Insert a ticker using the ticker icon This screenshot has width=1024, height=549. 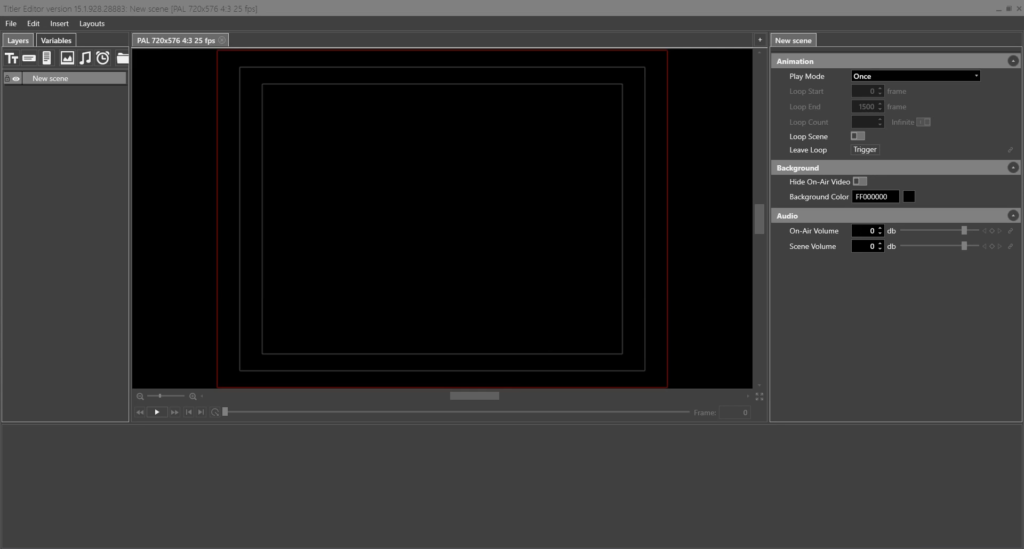tap(29, 59)
